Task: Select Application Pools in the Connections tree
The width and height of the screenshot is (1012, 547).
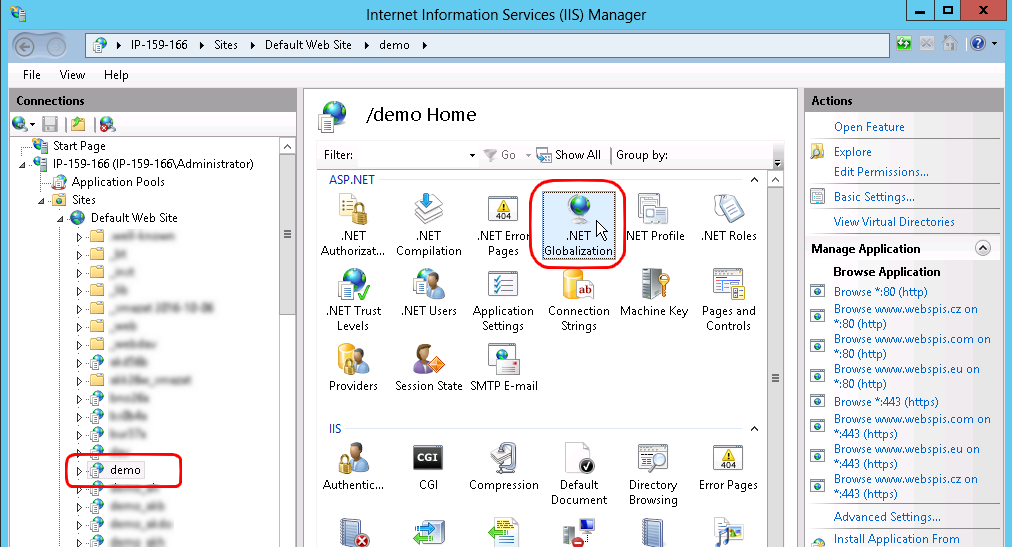Action: click(117, 182)
